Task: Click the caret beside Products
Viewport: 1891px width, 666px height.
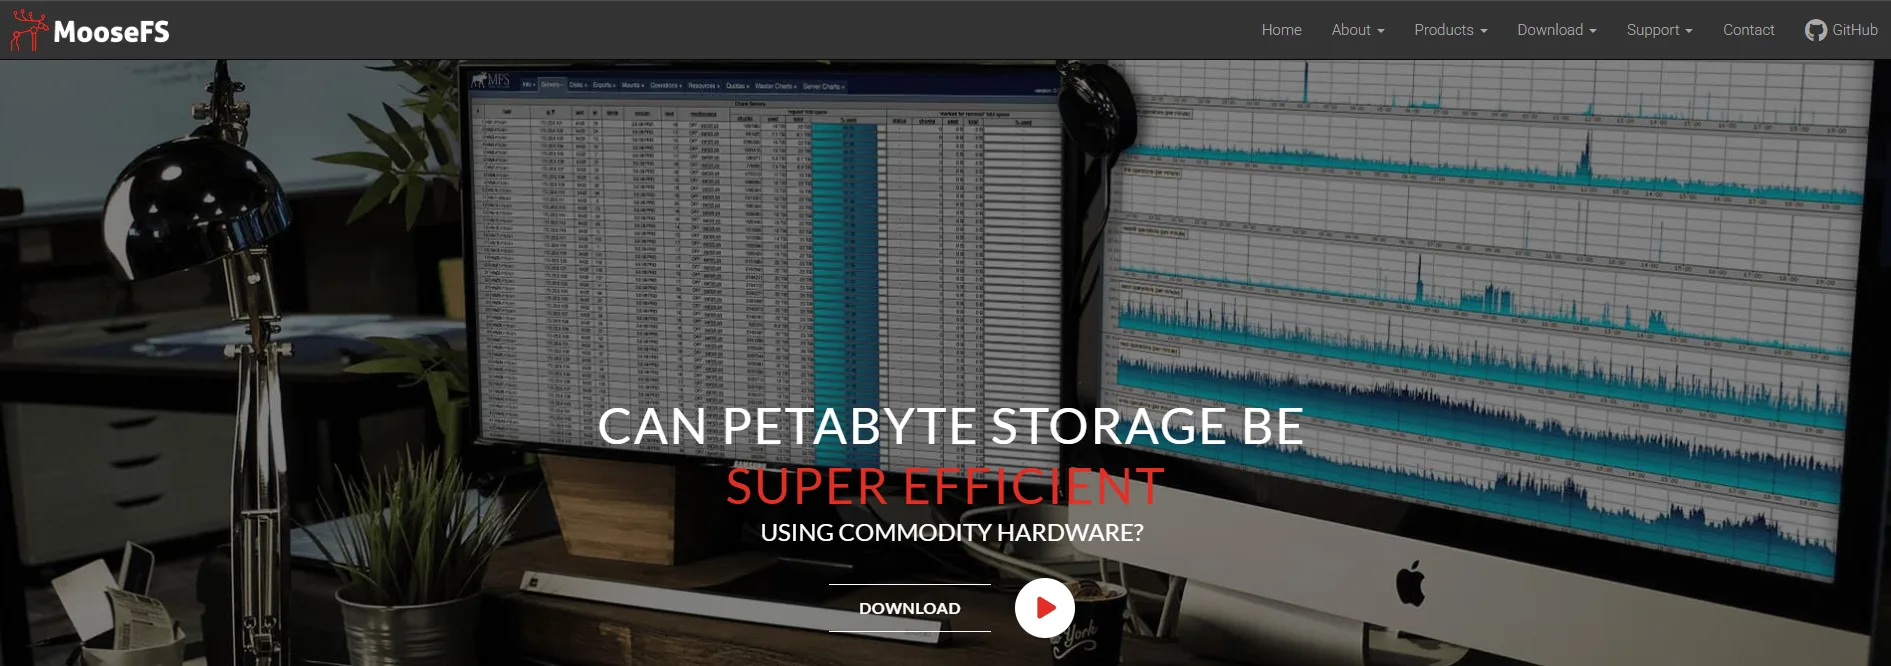Action: pyautogui.click(x=1484, y=31)
